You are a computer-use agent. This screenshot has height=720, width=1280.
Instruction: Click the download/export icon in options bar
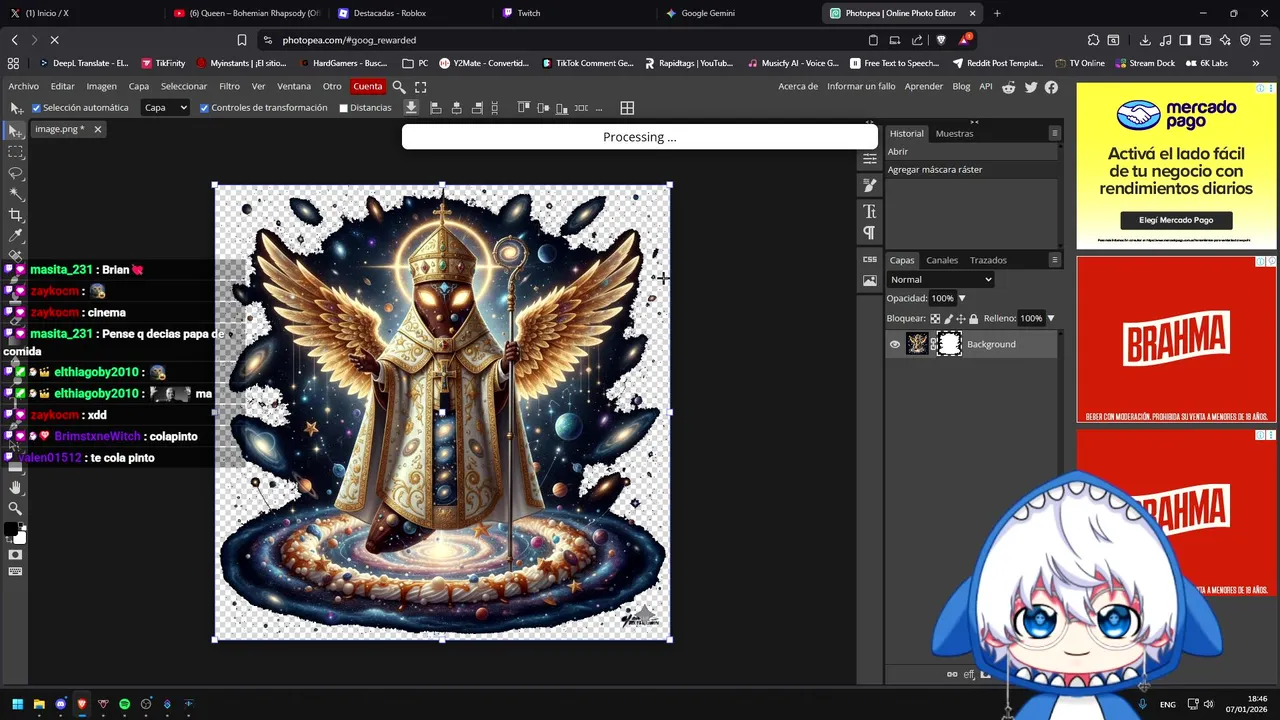point(411,108)
